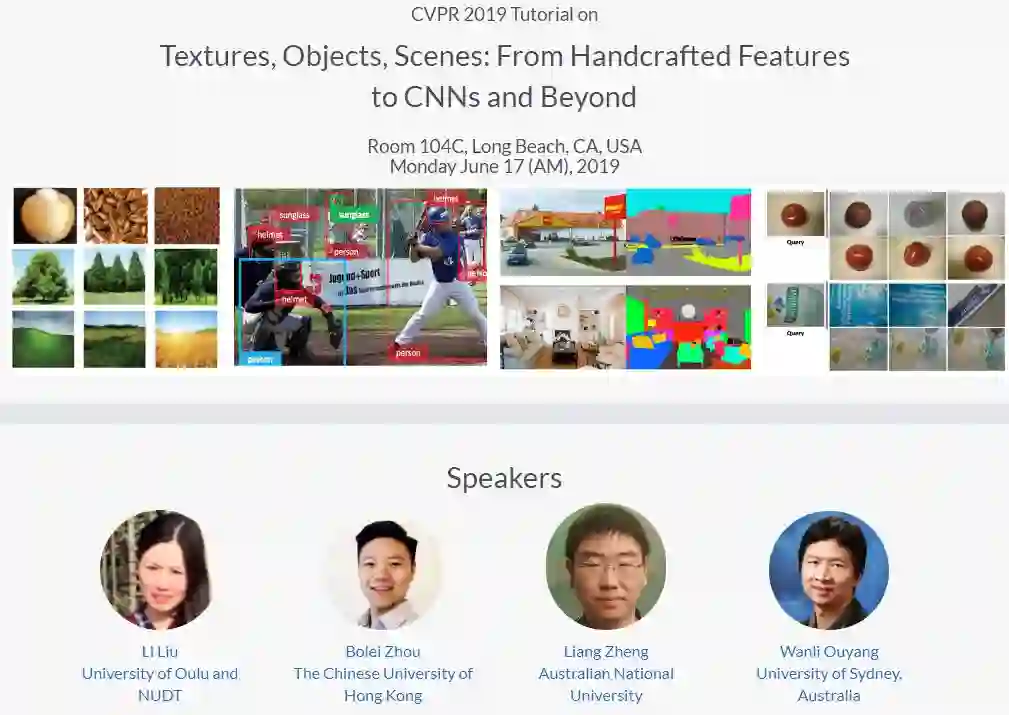Click 'Room 104C, Long Beach, CA, USA'
1009x715 pixels.
pyautogui.click(x=504, y=146)
